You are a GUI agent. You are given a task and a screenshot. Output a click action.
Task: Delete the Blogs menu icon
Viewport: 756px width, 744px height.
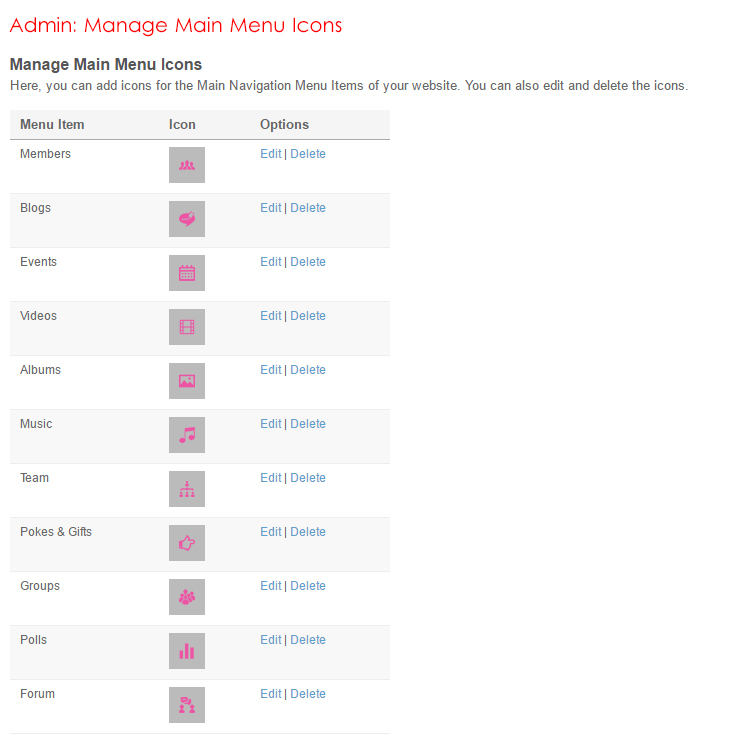[x=308, y=208]
